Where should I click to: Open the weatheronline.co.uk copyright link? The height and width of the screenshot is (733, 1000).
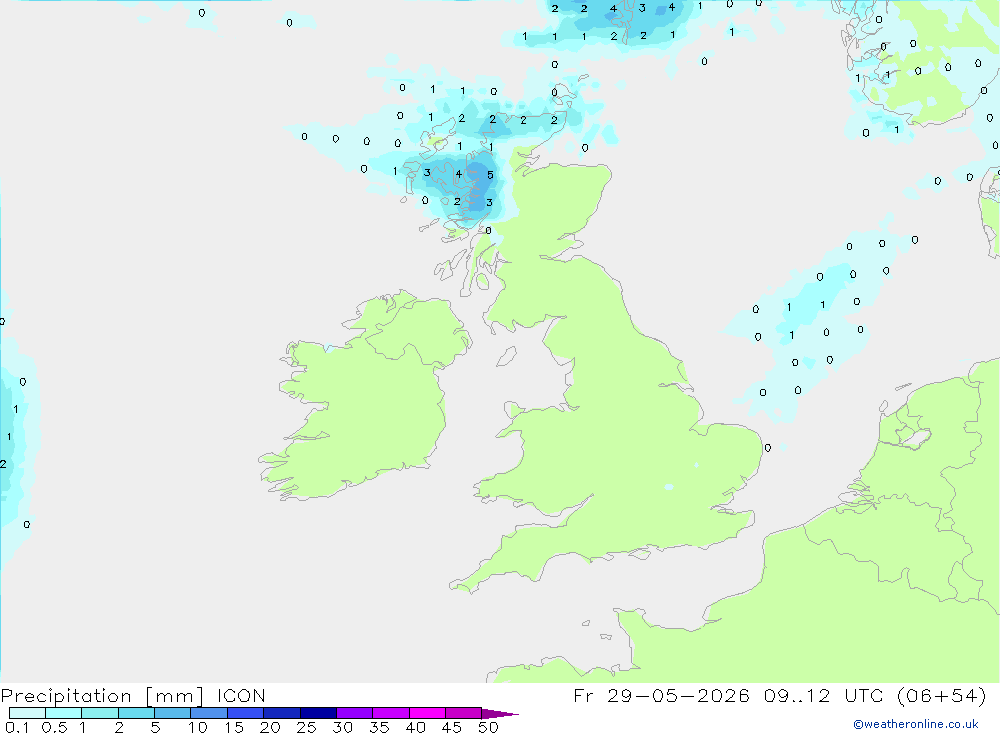(x=916, y=724)
